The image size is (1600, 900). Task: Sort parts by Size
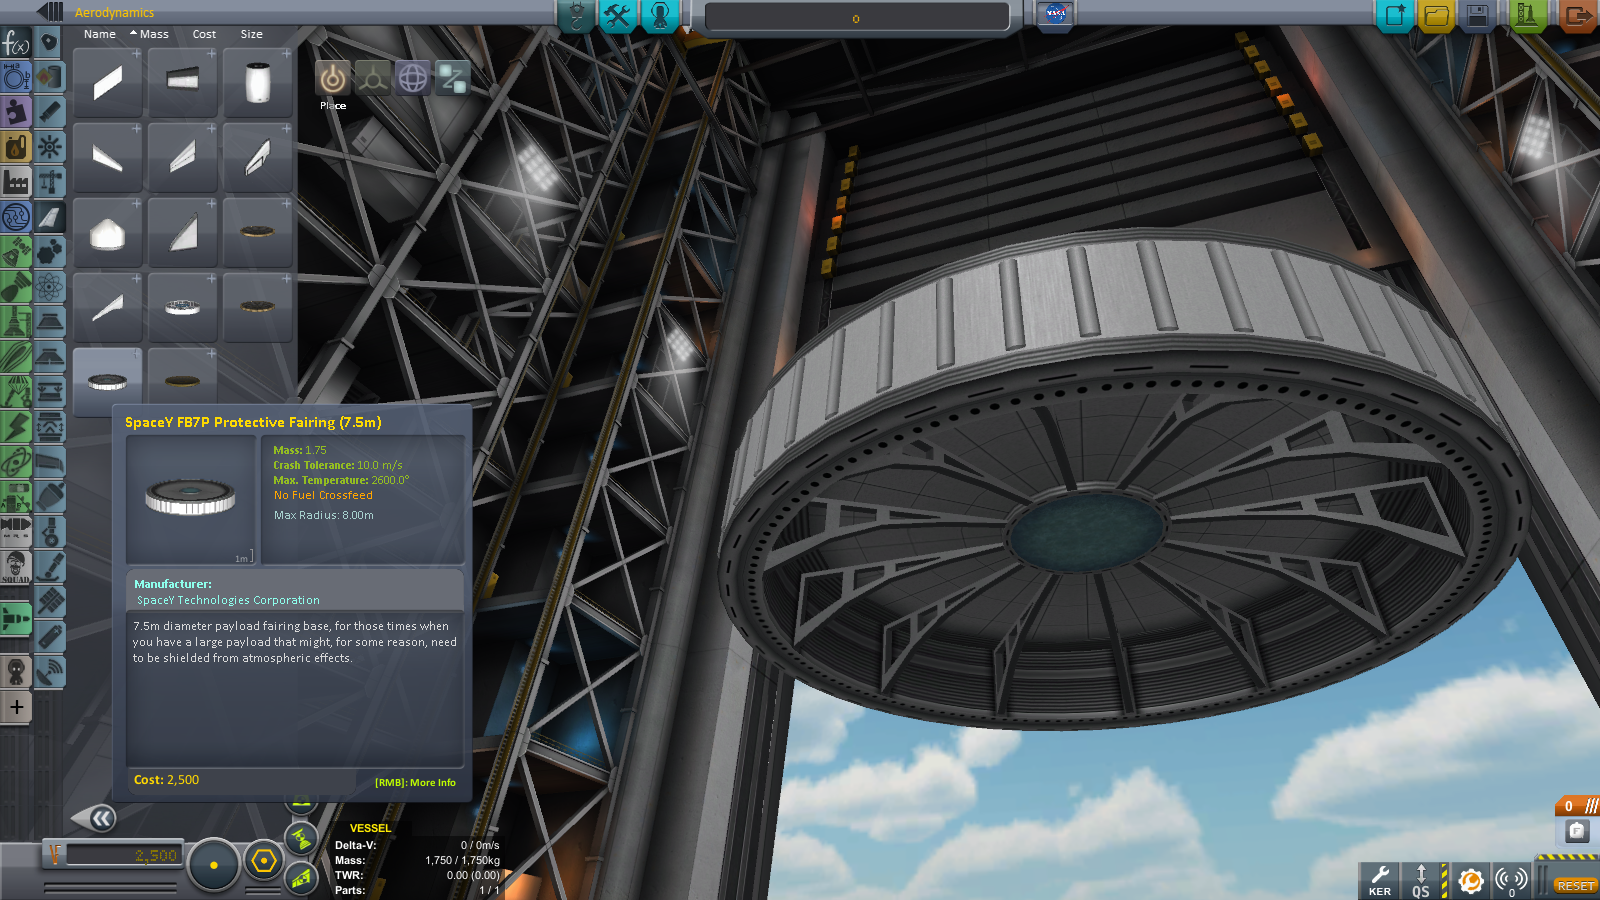coord(251,34)
